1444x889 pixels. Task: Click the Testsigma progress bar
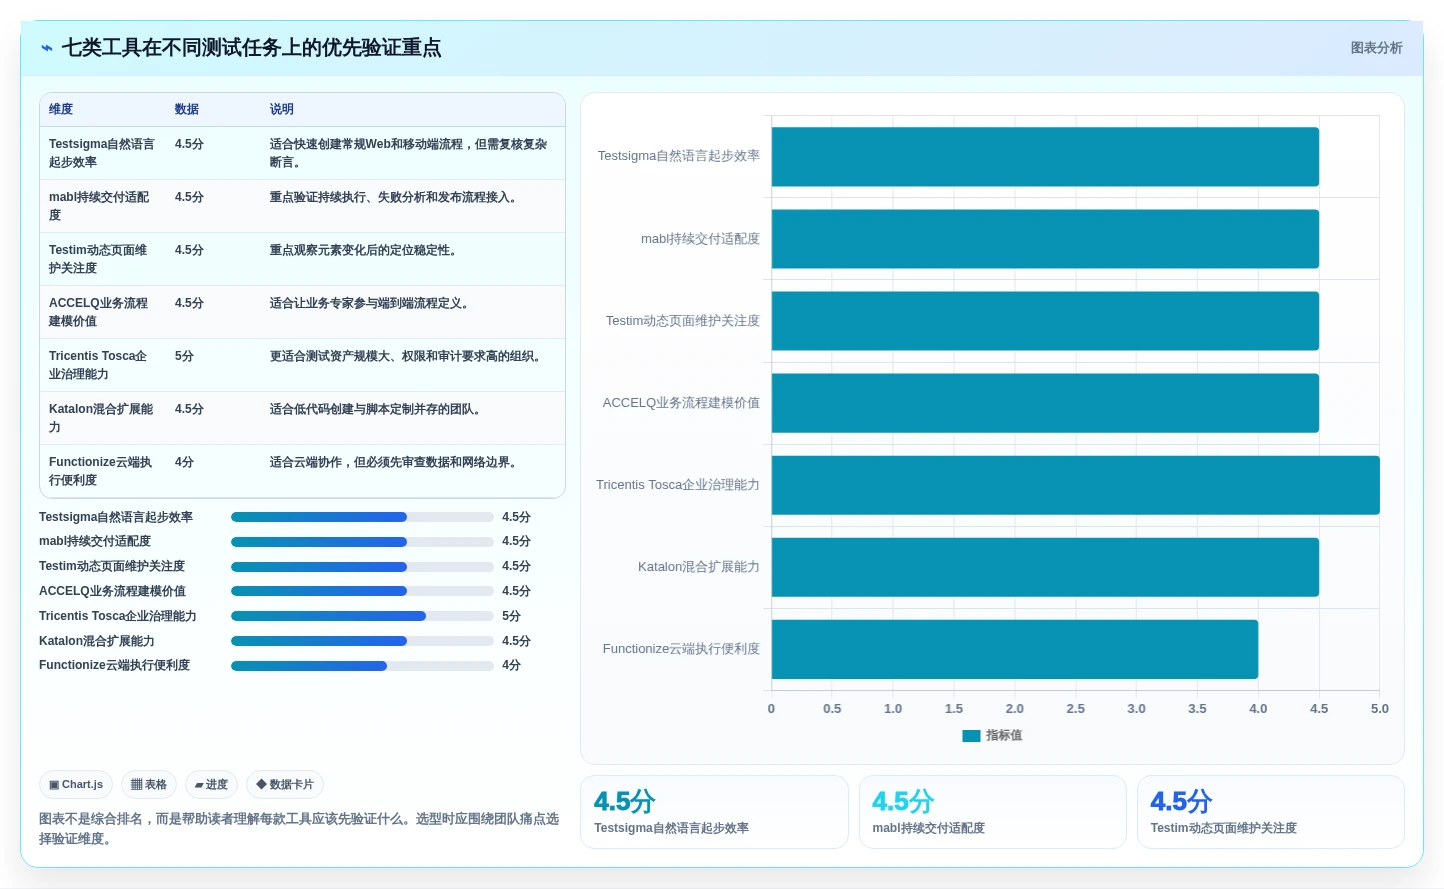(x=362, y=517)
